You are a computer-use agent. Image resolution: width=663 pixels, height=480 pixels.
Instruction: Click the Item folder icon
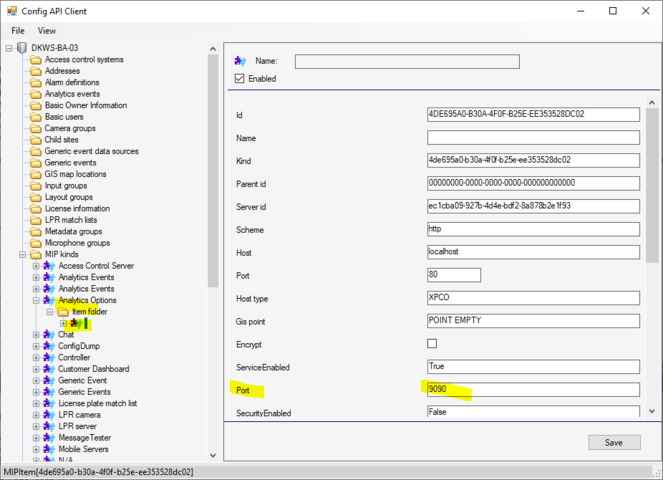63,312
